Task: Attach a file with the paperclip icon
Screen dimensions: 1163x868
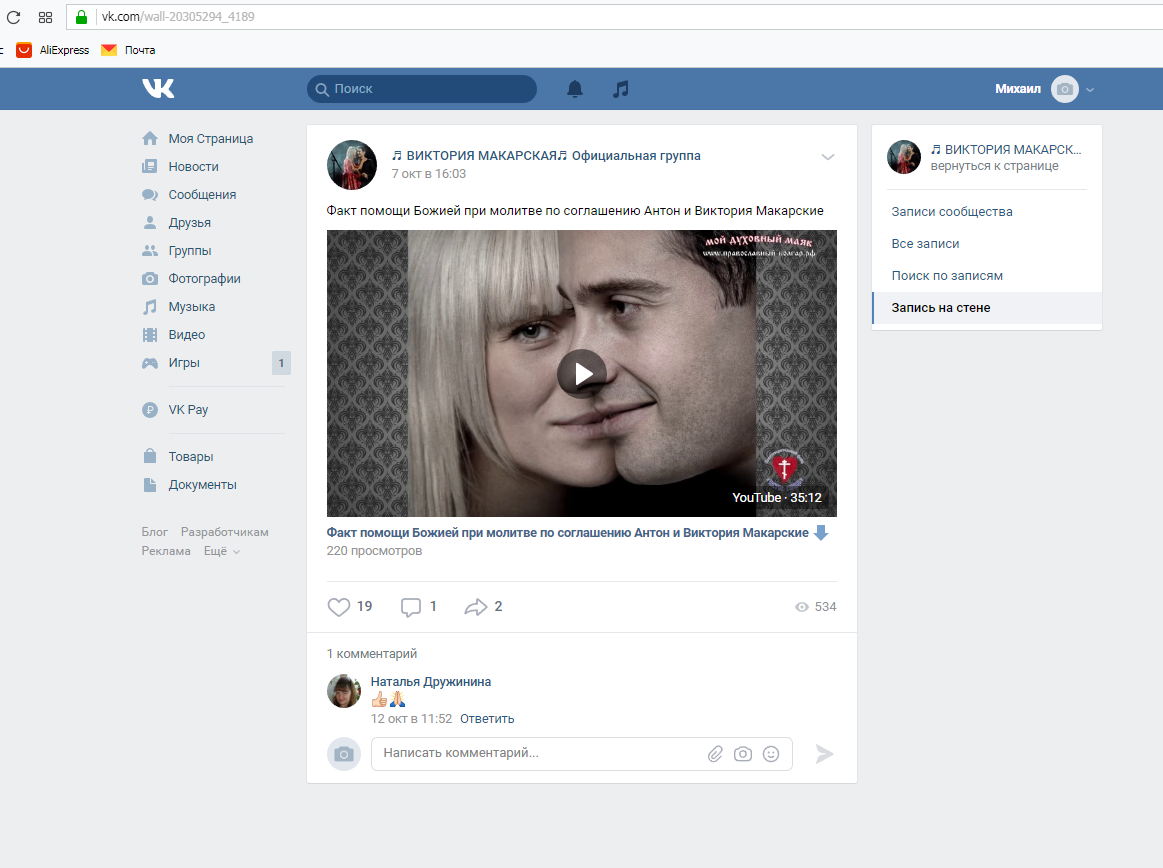Action: coord(715,754)
